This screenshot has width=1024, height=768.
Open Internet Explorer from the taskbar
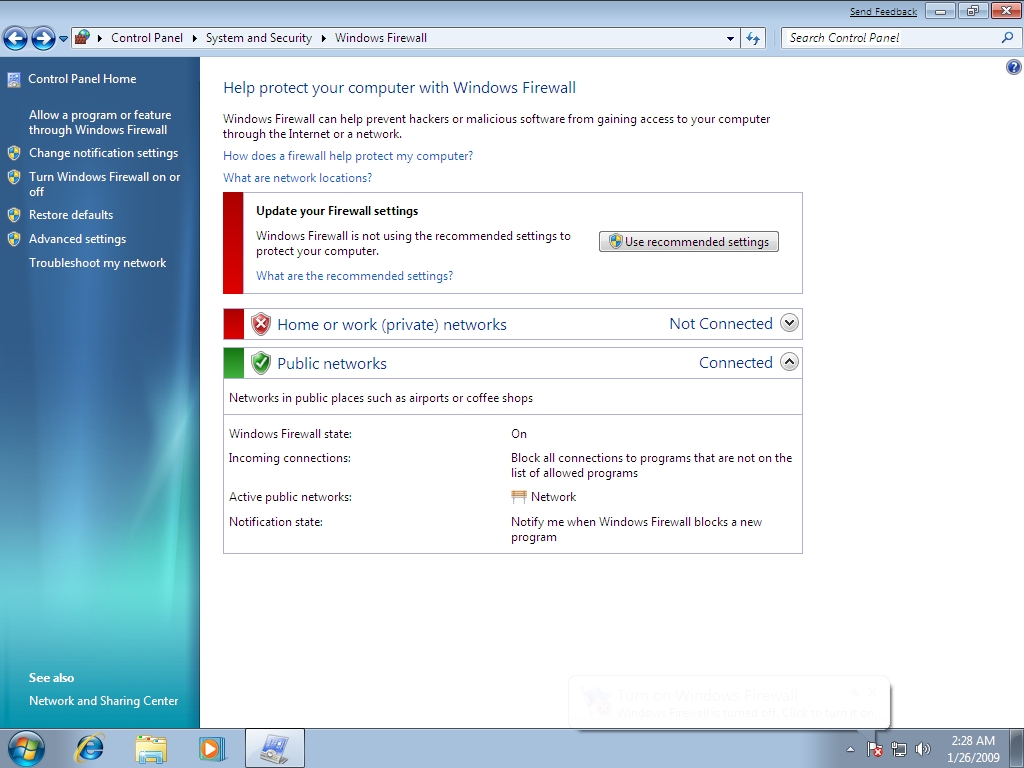(x=90, y=748)
